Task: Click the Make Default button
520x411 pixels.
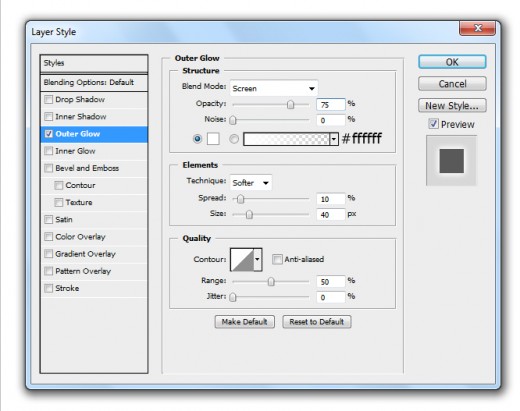Action: [245, 322]
